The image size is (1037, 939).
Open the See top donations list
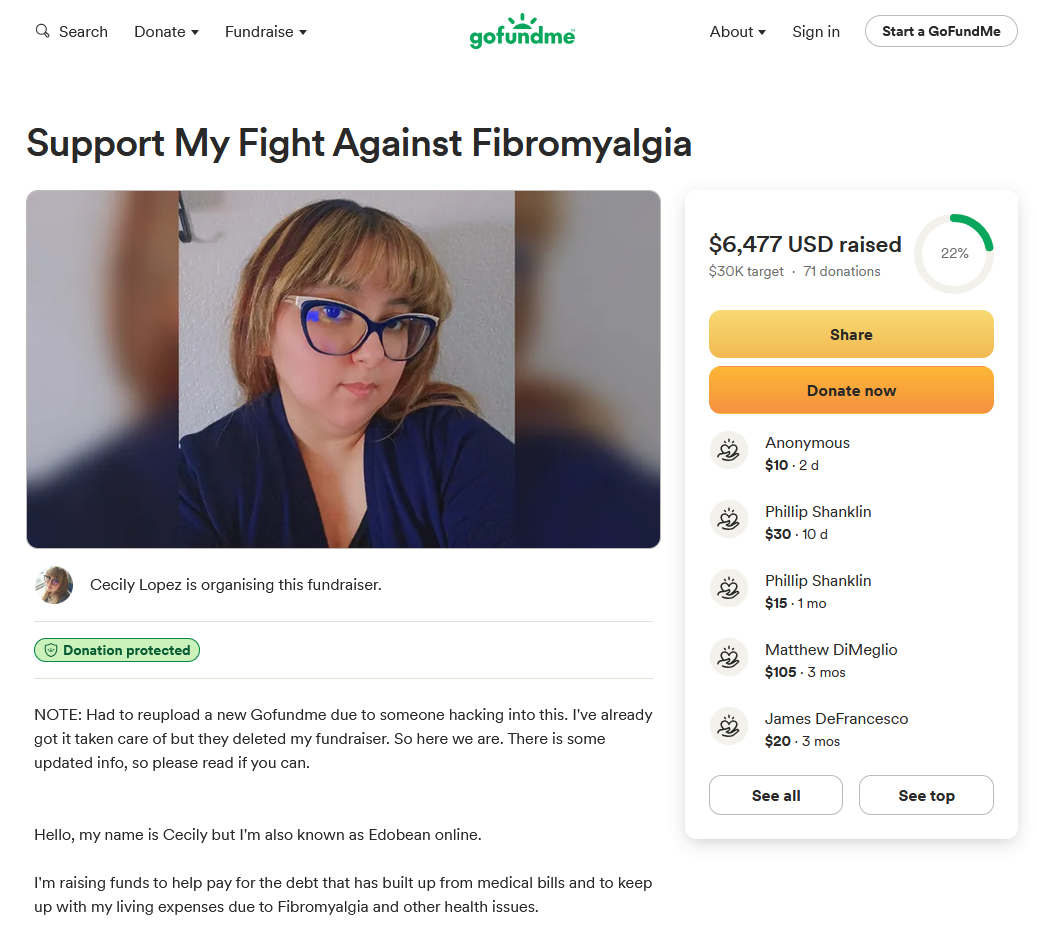click(926, 796)
